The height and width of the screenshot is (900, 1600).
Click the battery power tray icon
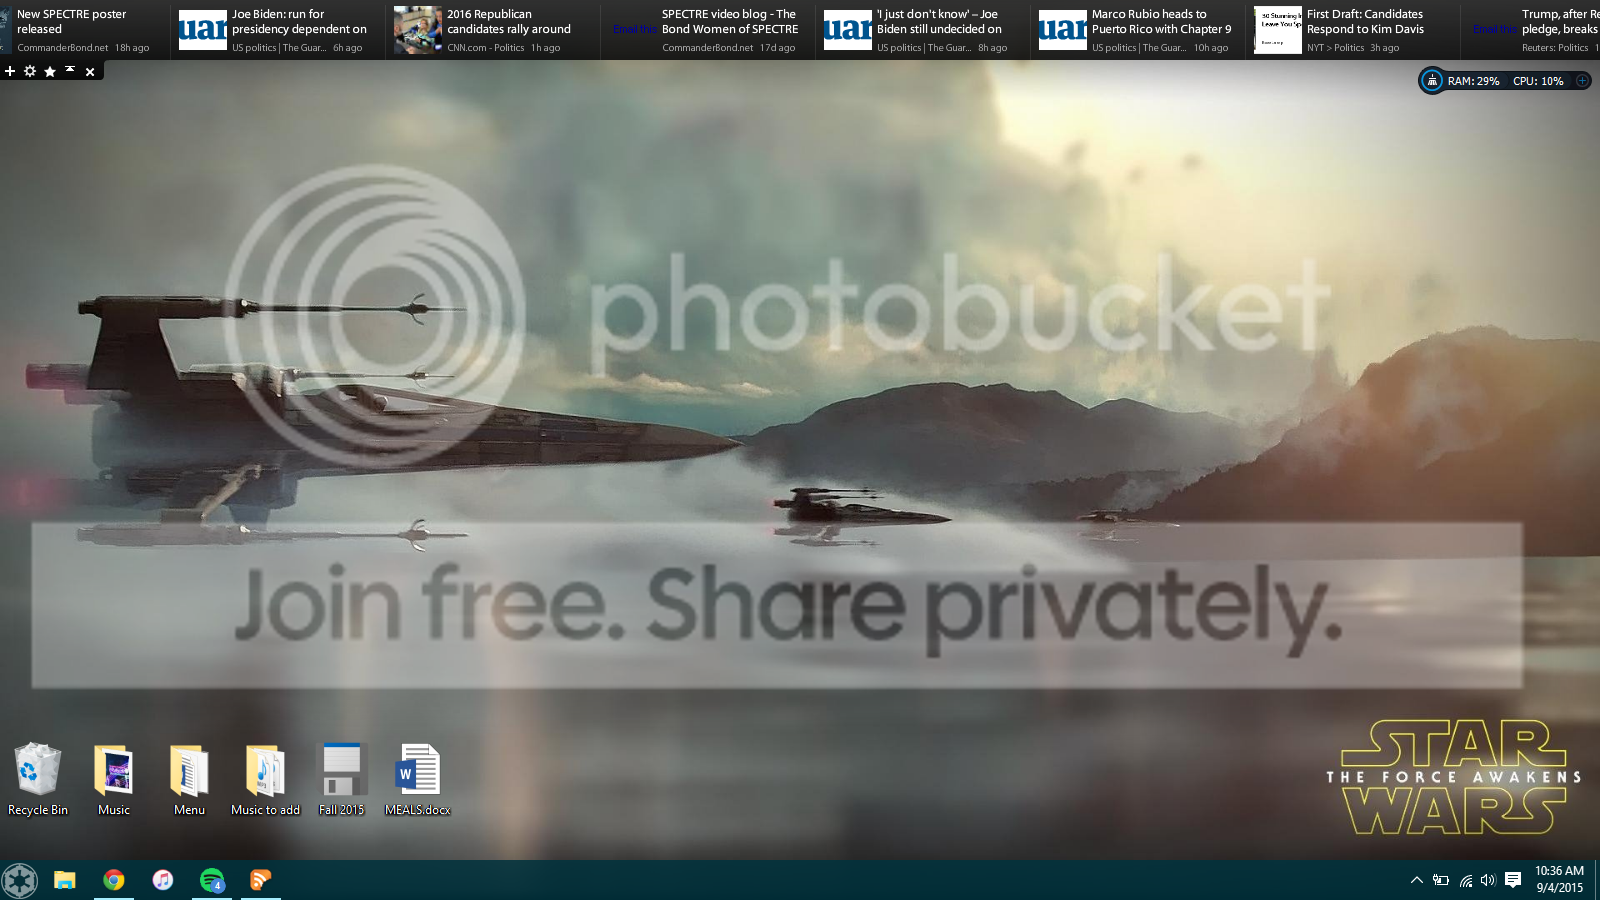pos(1441,880)
